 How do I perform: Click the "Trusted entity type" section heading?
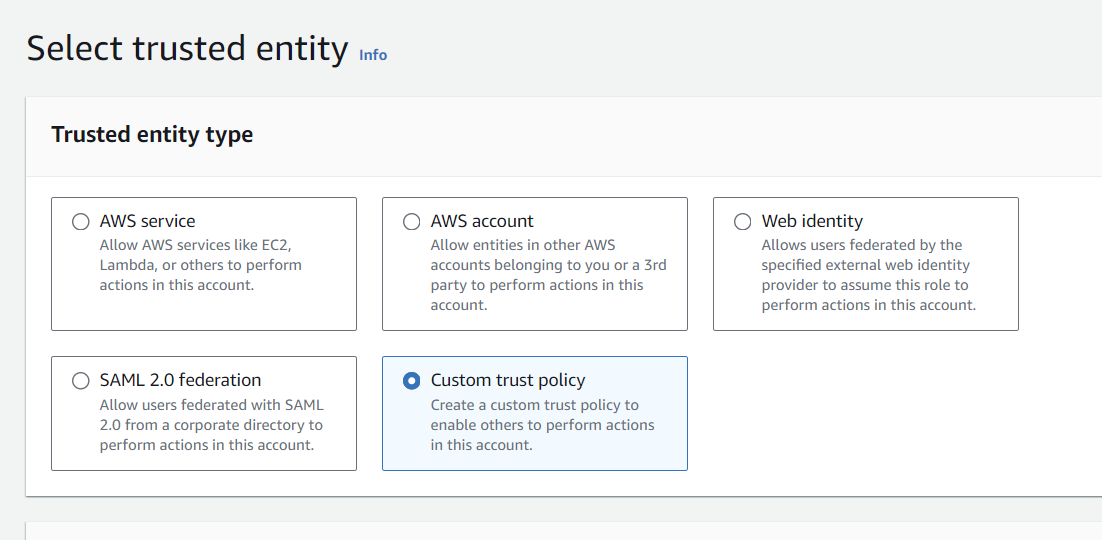[152, 134]
